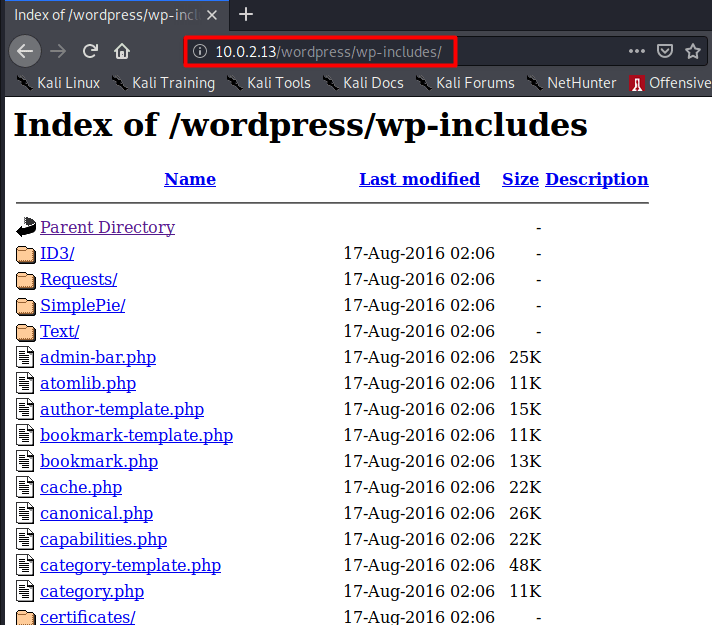Click the site information icon in address bar
The width and height of the screenshot is (712, 625).
coord(199,51)
